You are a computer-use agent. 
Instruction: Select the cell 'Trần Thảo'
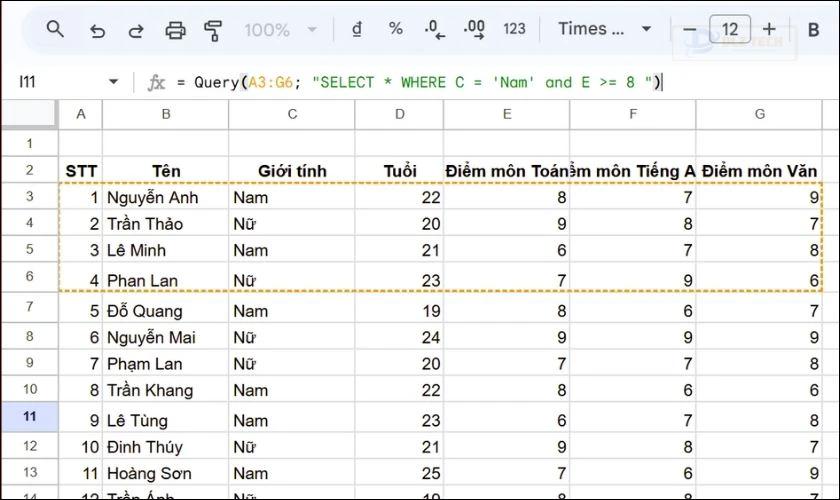coord(166,223)
